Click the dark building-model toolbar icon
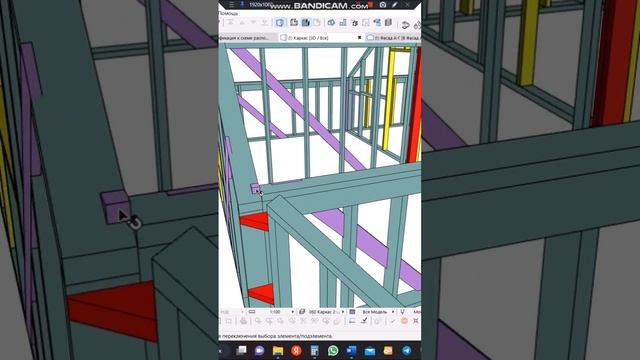Viewport: 640px width, 360px height. point(388,22)
